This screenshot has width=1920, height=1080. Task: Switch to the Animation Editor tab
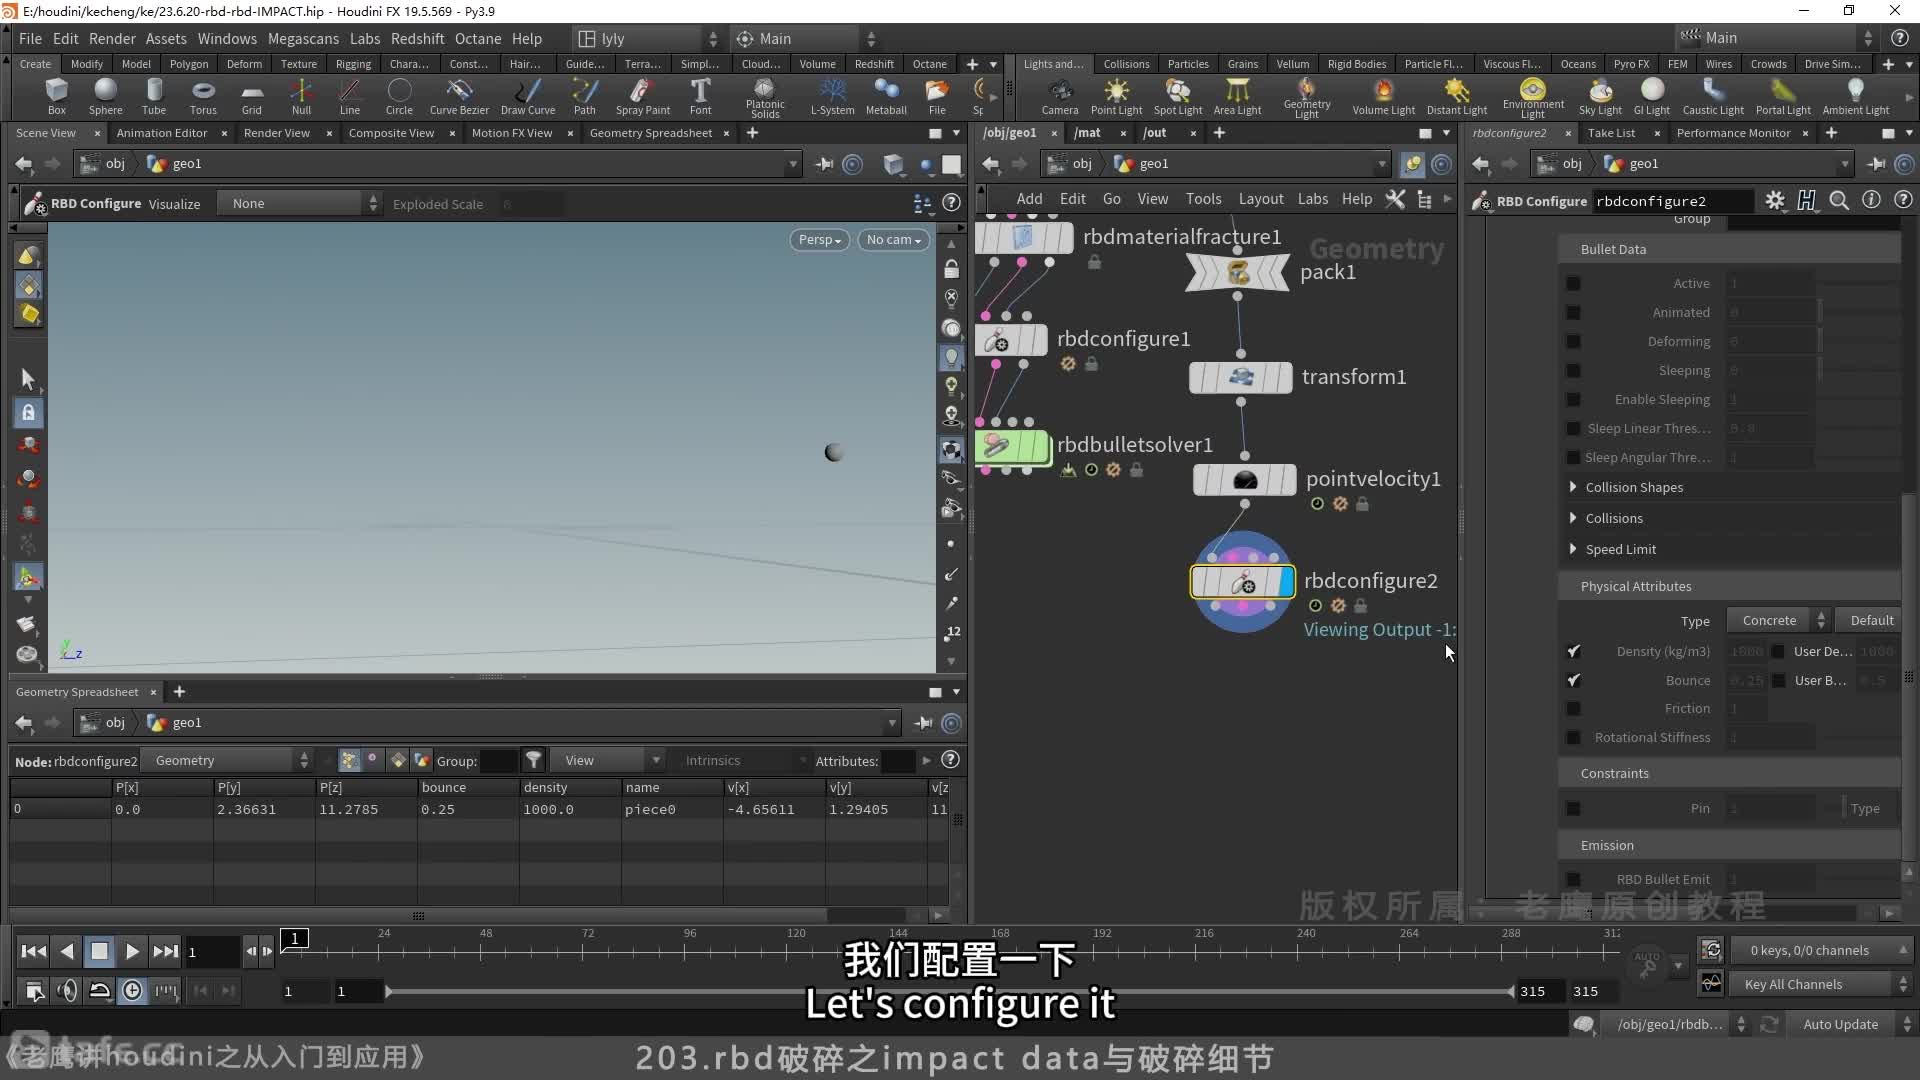[162, 133]
